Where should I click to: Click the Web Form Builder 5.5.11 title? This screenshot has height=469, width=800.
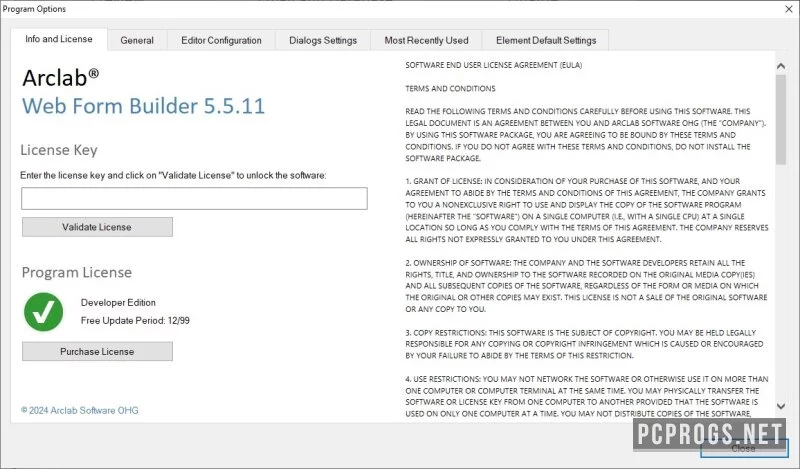tap(143, 106)
